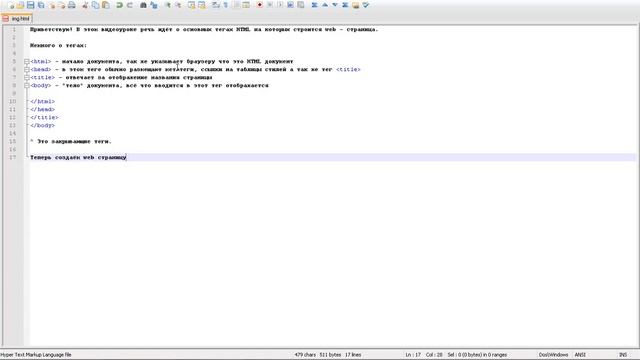This screenshot has height=360, width=640.
Task: Click the Close All documents icon
Action: [61, 5]
